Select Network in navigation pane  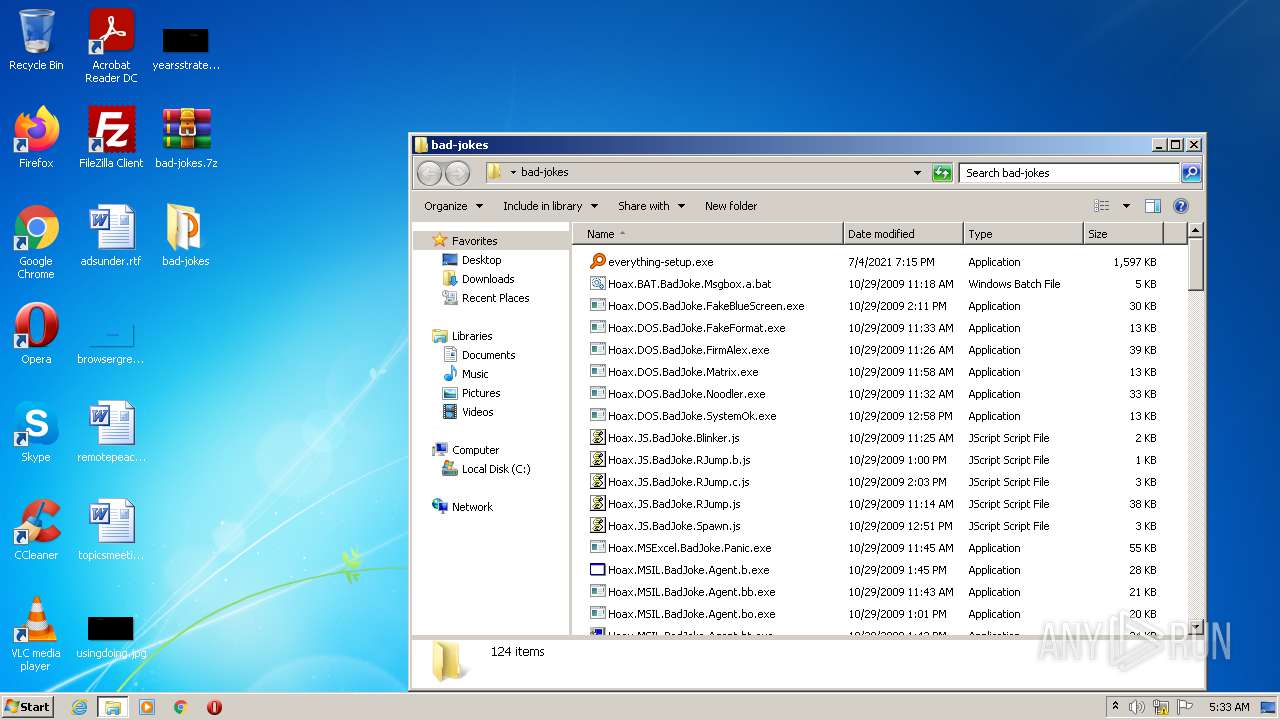tap(472, 507)
